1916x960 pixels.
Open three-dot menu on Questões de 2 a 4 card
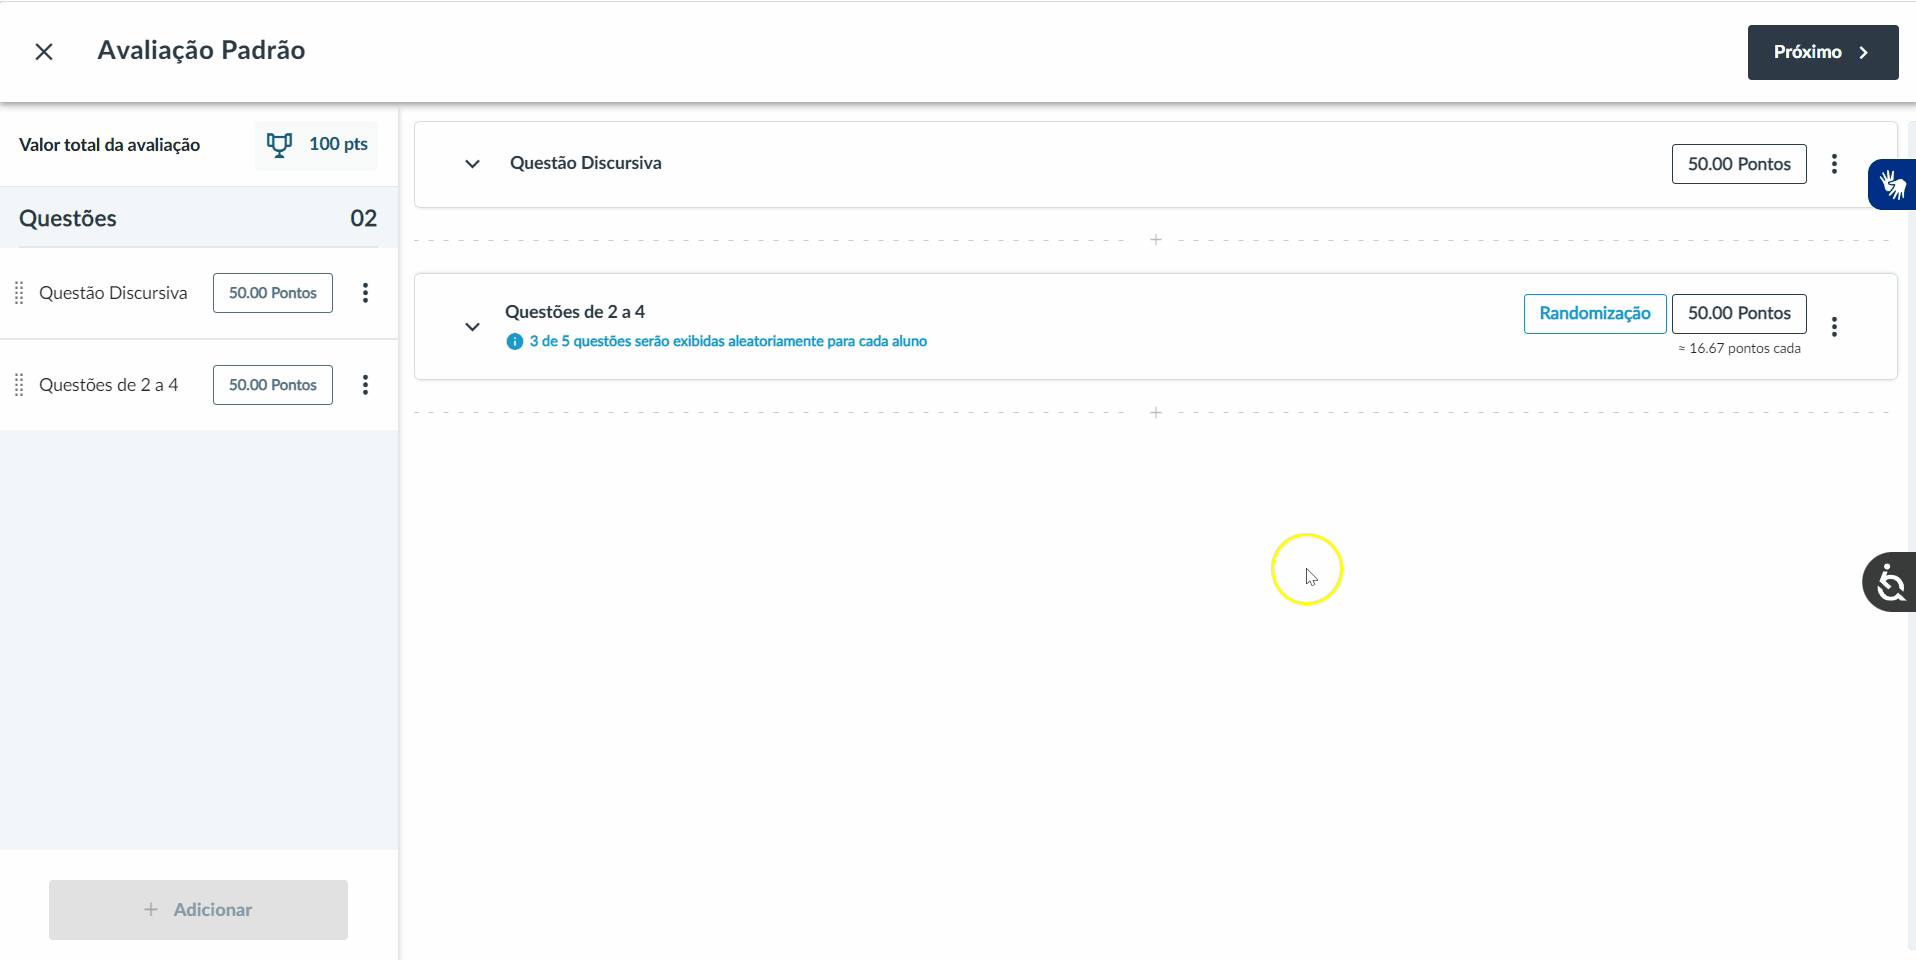pos(1834,327)
